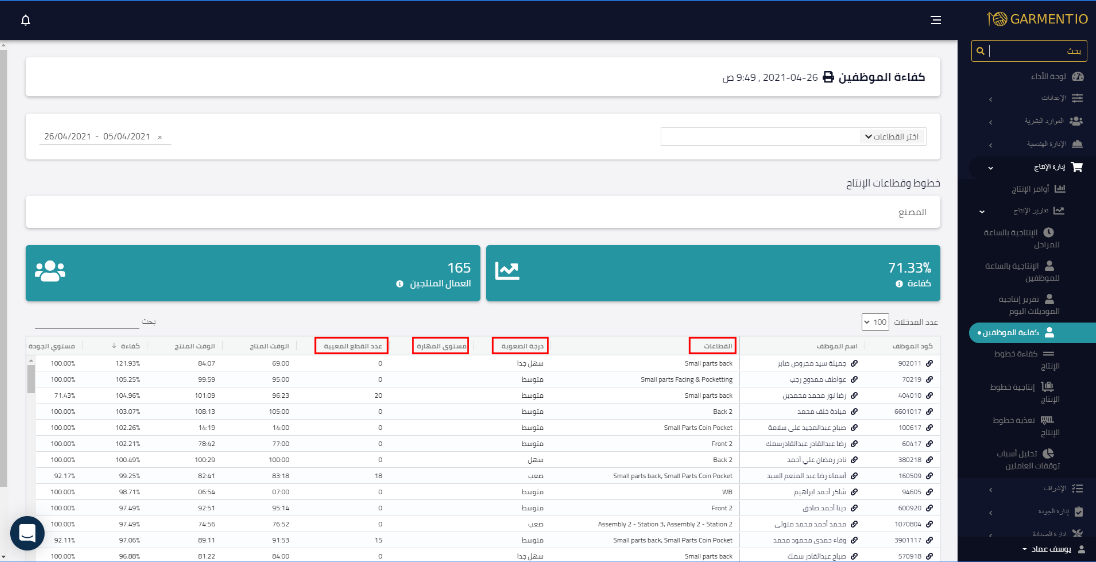Click the link icon beside code 100617

tap(929, 428)
